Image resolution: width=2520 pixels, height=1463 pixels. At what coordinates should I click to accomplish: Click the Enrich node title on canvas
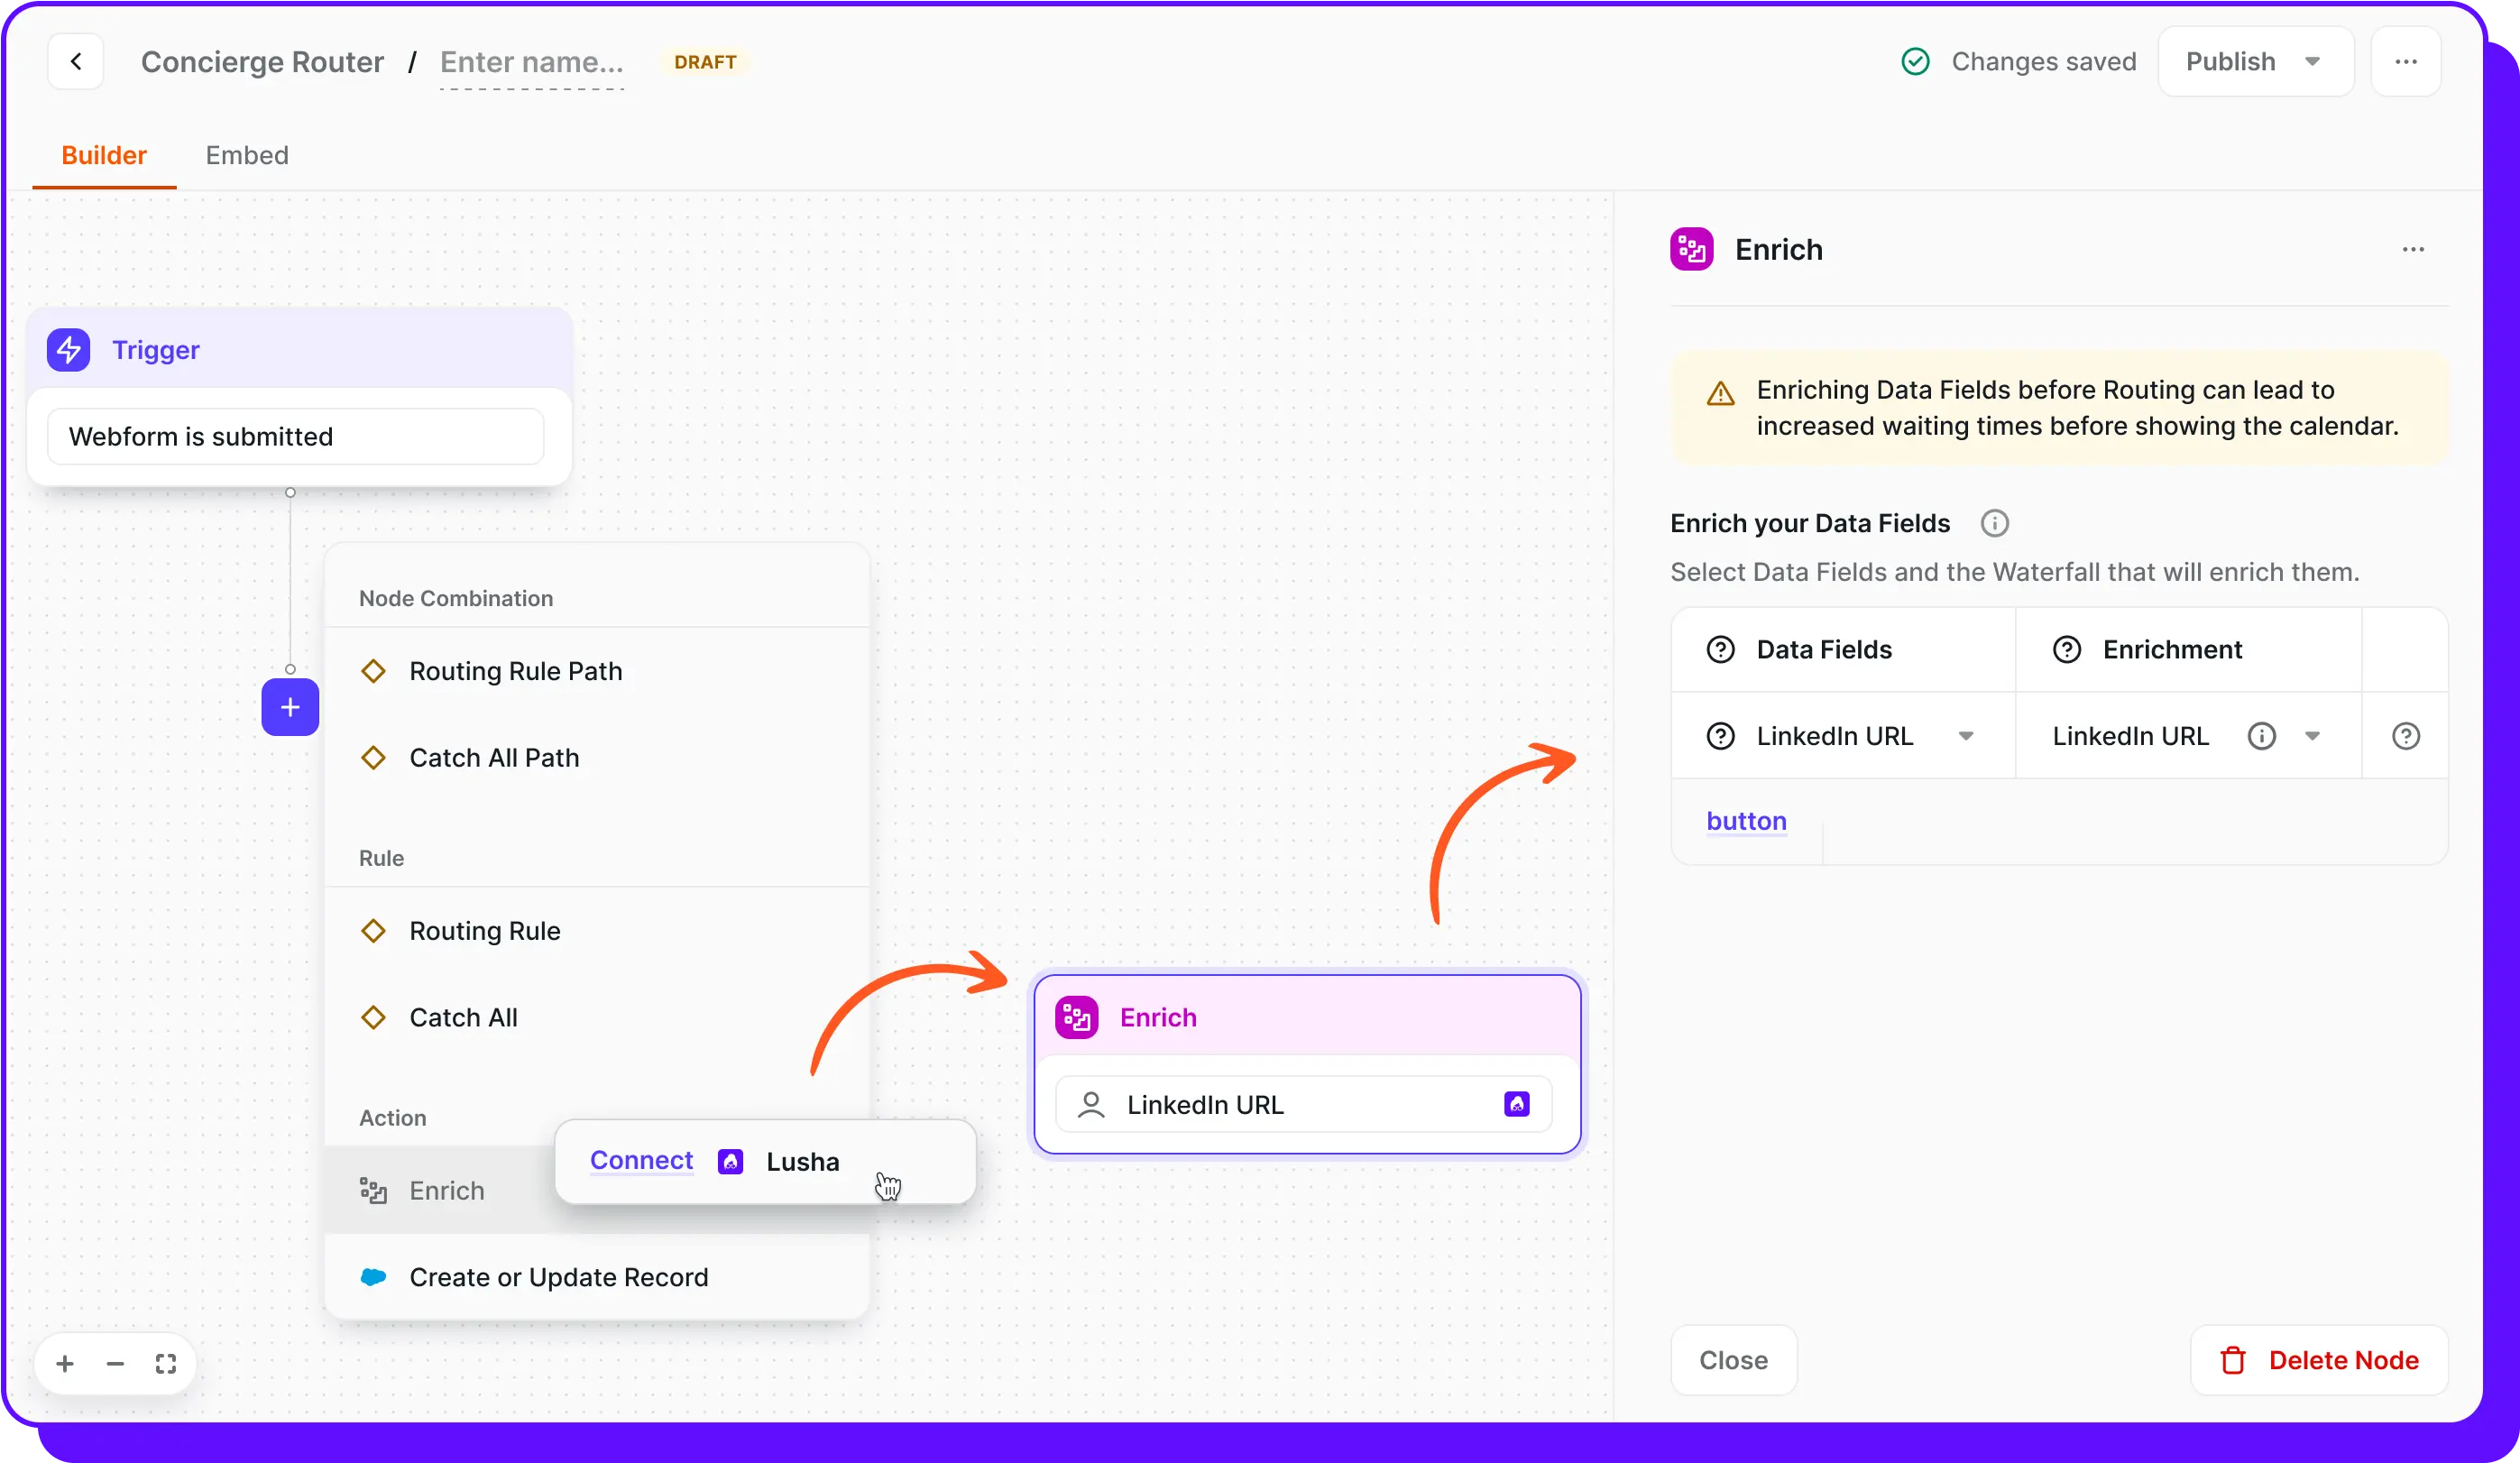pos(1158,1018)
